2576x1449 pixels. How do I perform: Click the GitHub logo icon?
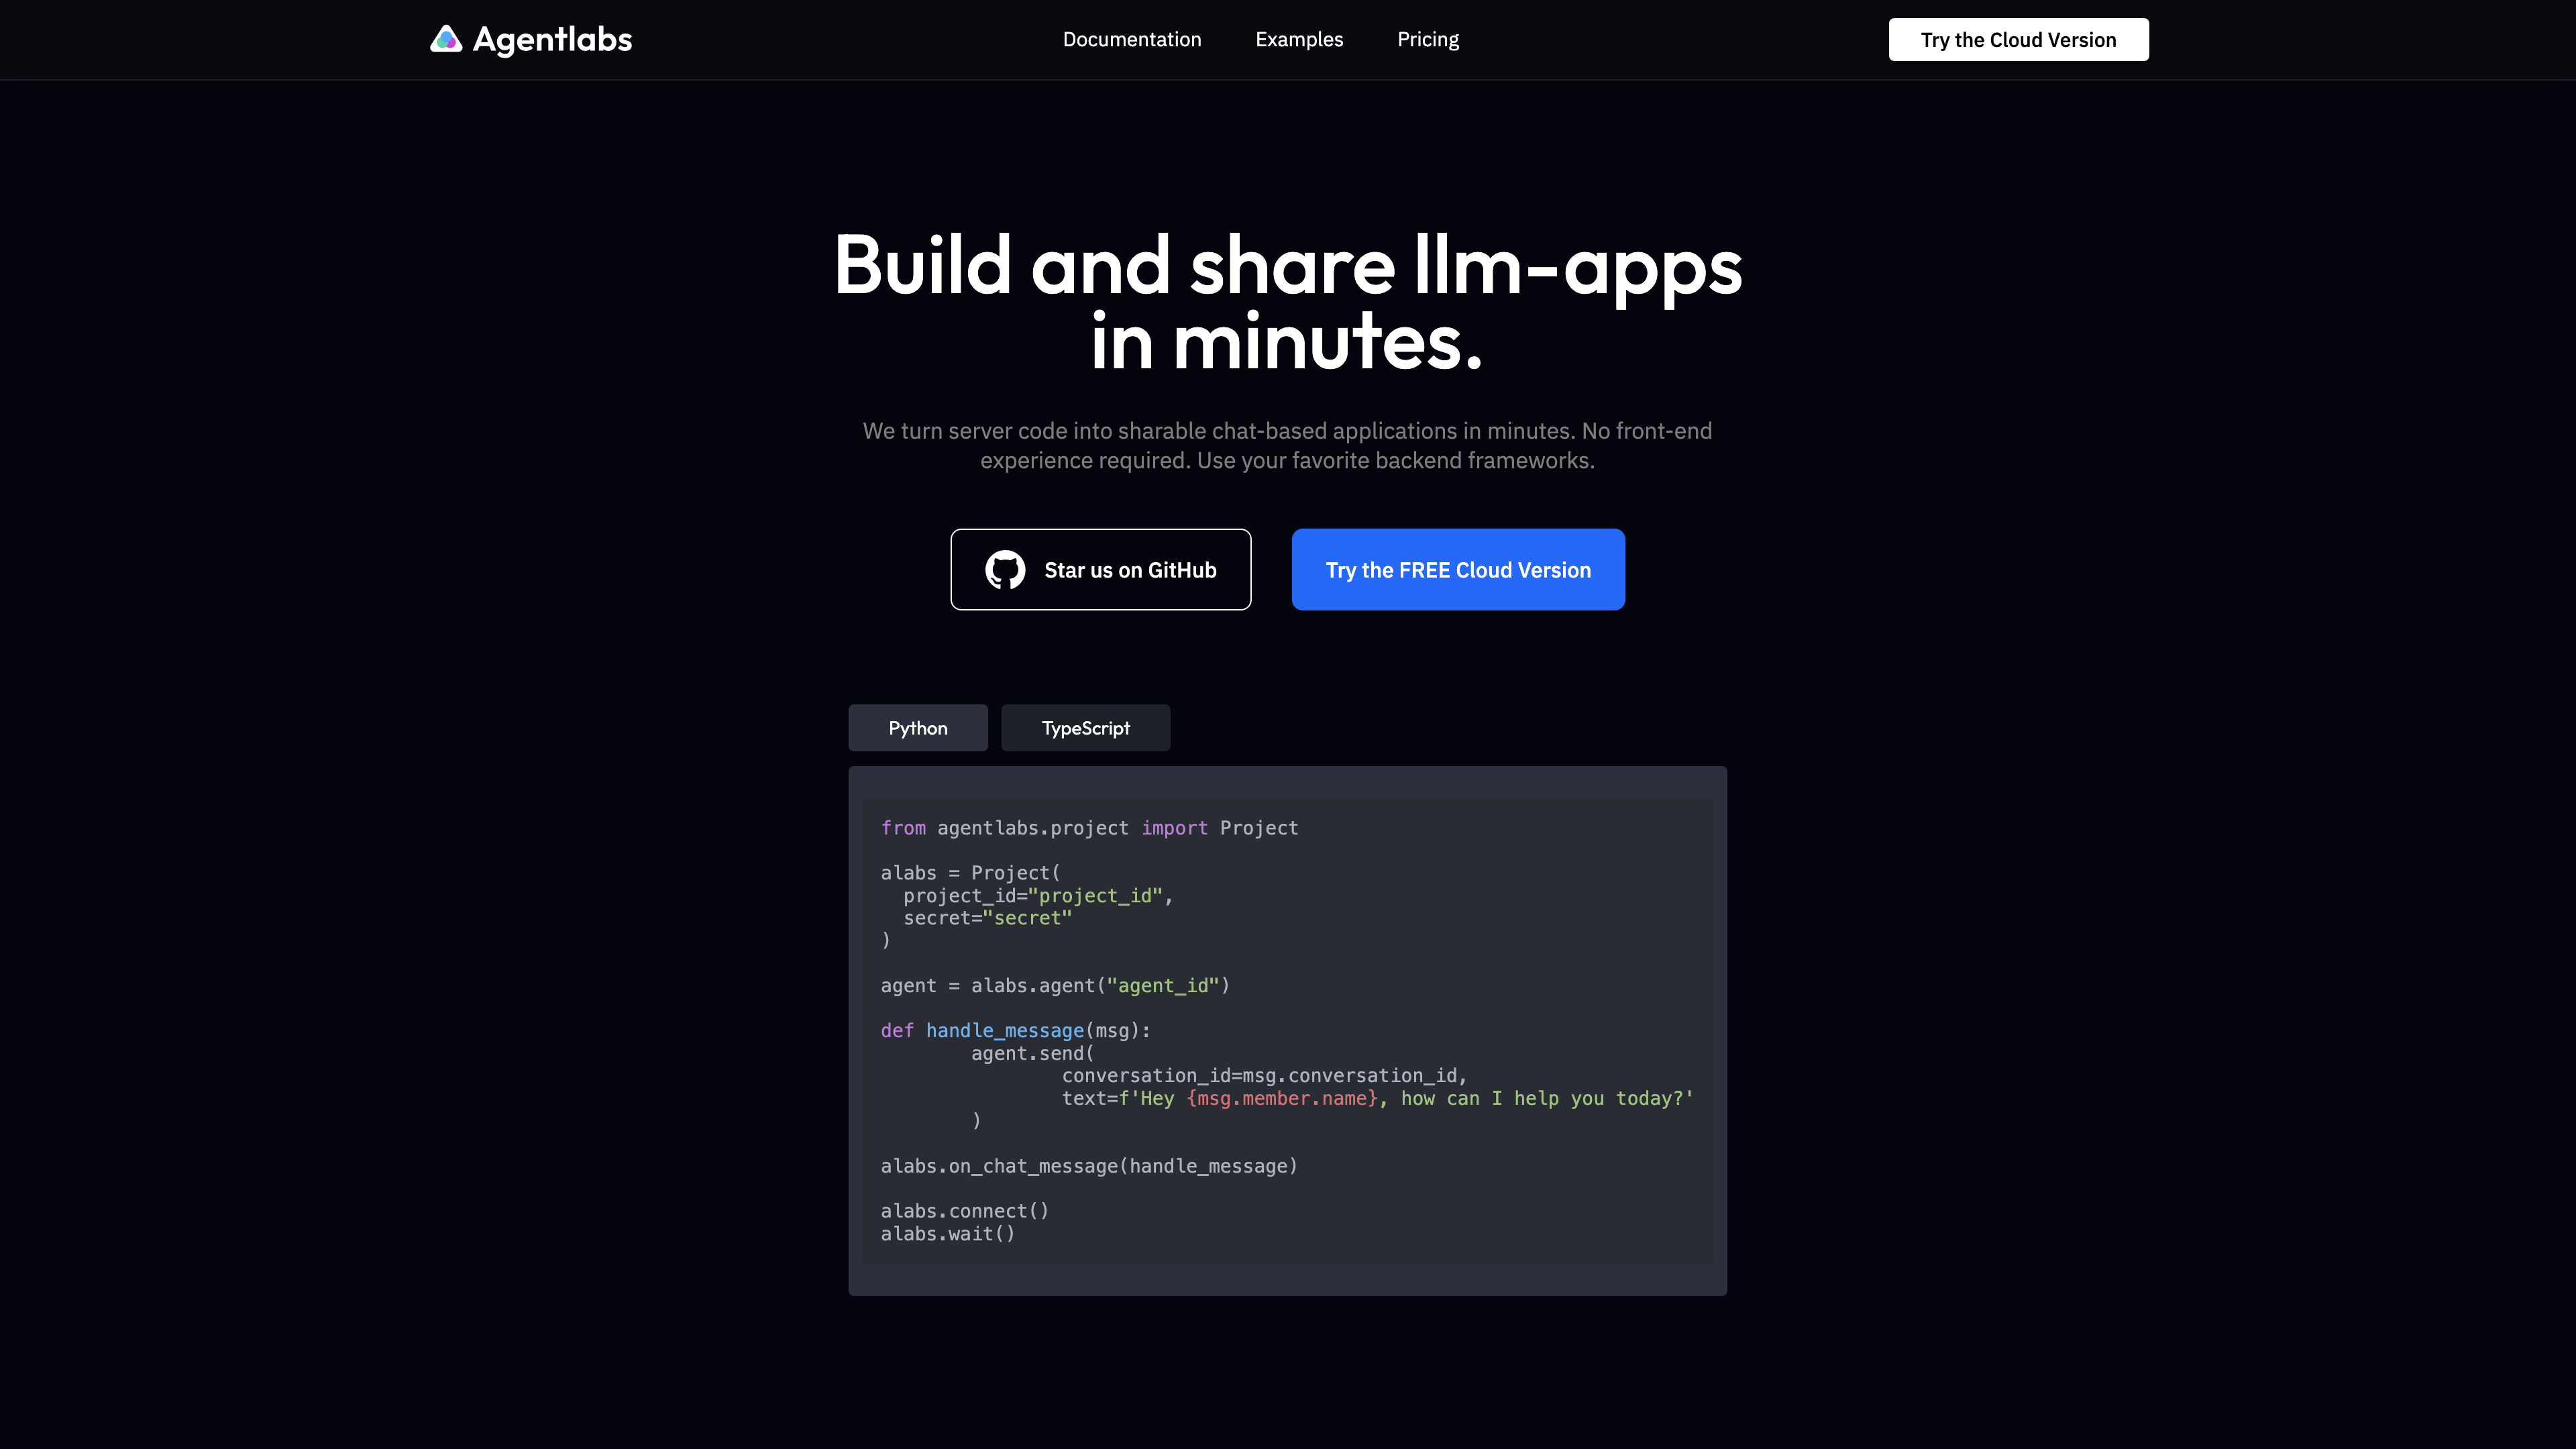click(x=1003, y=570)
